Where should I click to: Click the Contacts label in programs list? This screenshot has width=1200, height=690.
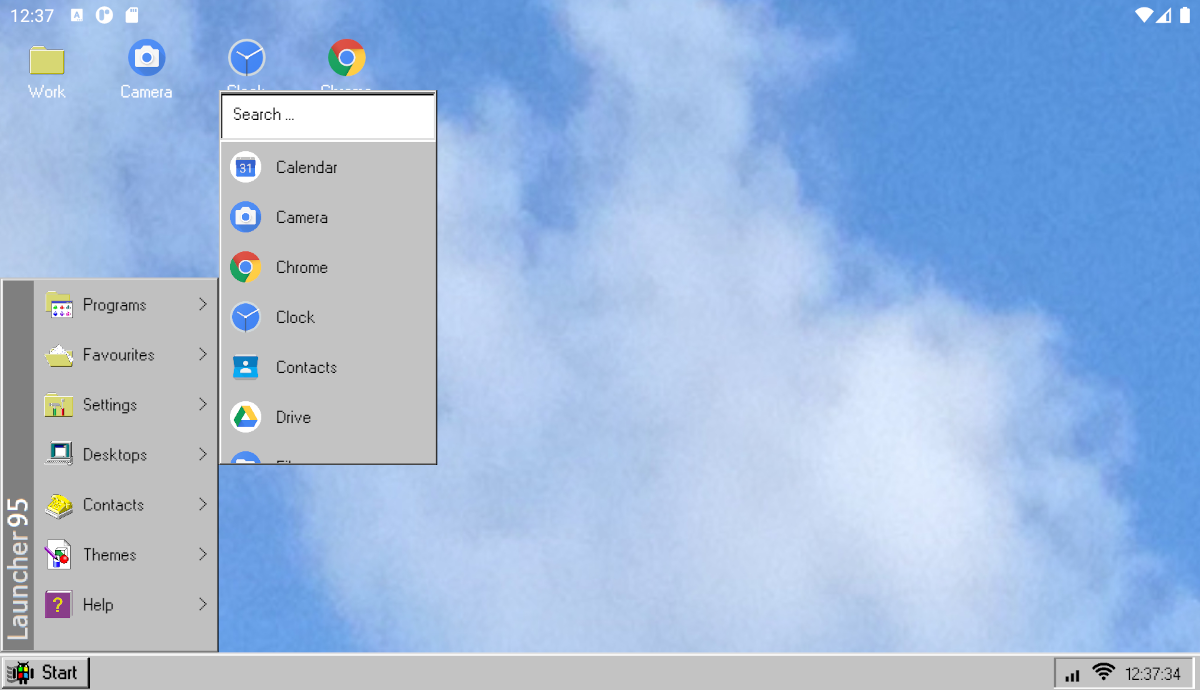[x=306, y=367]
